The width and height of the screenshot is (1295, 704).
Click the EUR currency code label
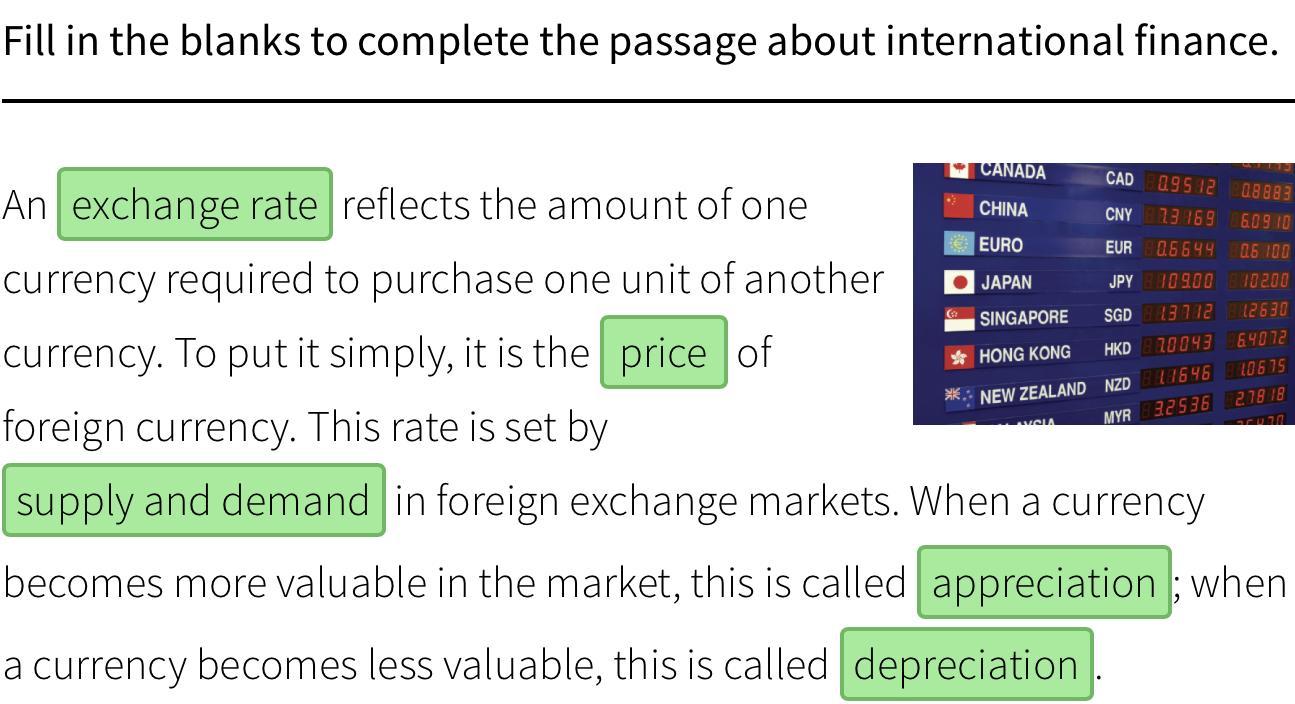[x=1119, y=247]
